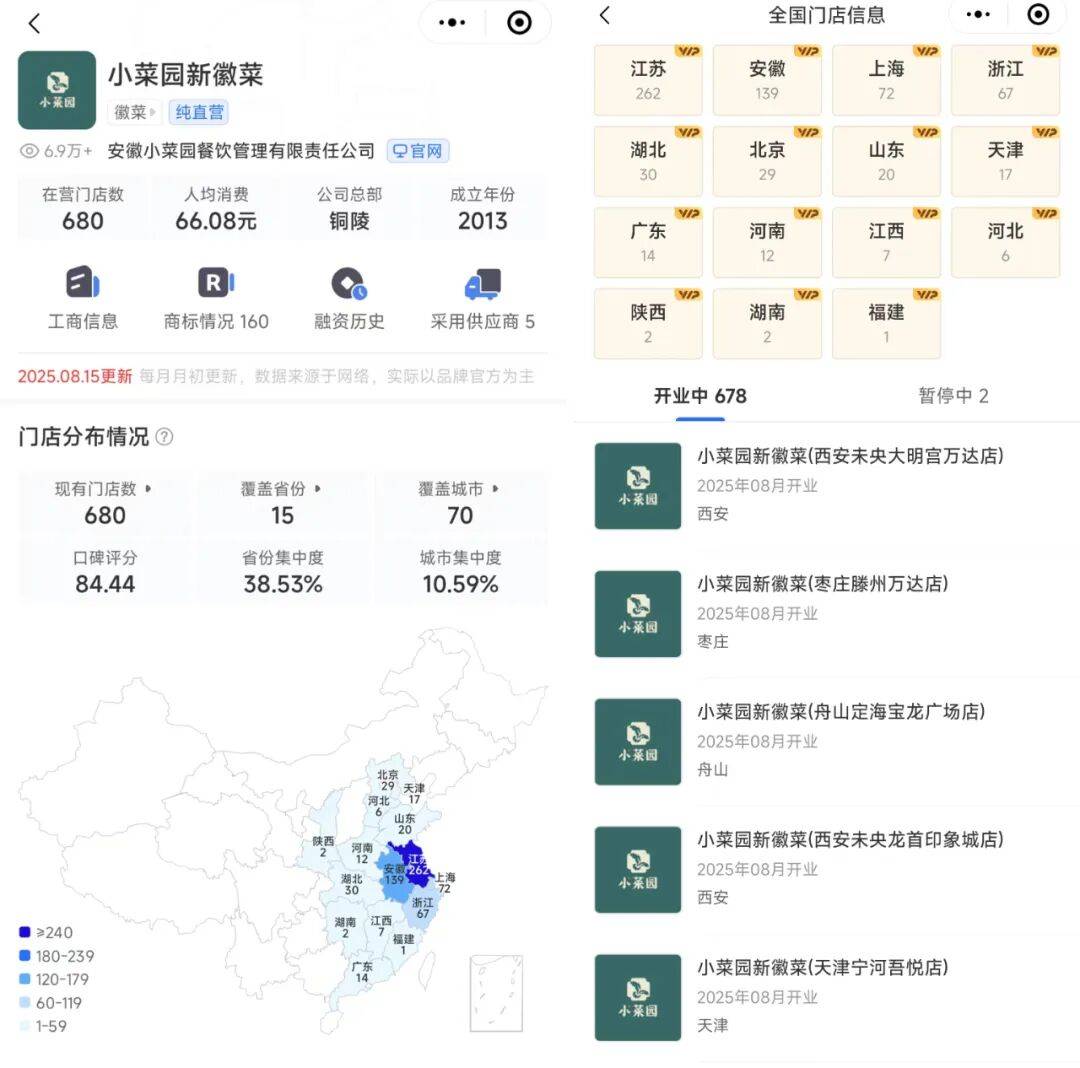Open 融资历史 financing history icon
Image resolution: width=1080 pixels, height=1068 pixels.
point(349,284)
